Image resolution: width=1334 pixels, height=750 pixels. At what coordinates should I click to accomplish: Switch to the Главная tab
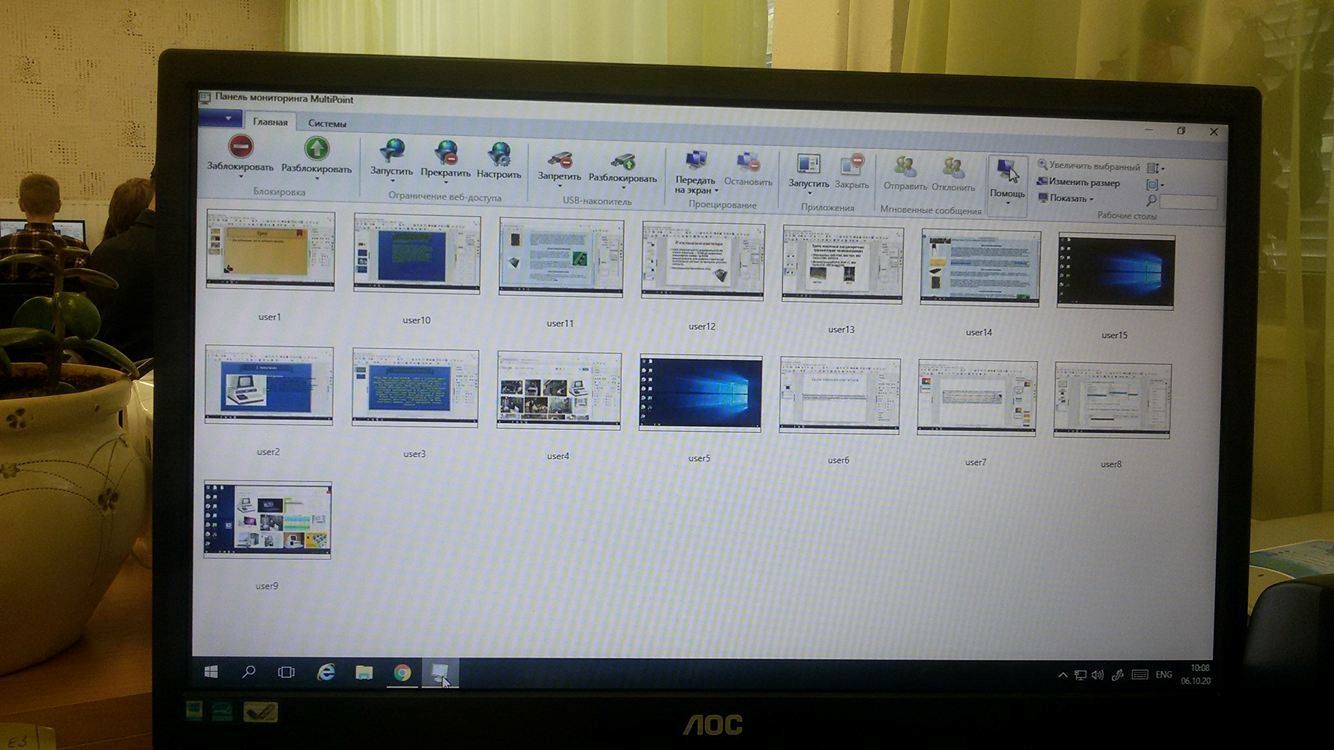point(270,122)
